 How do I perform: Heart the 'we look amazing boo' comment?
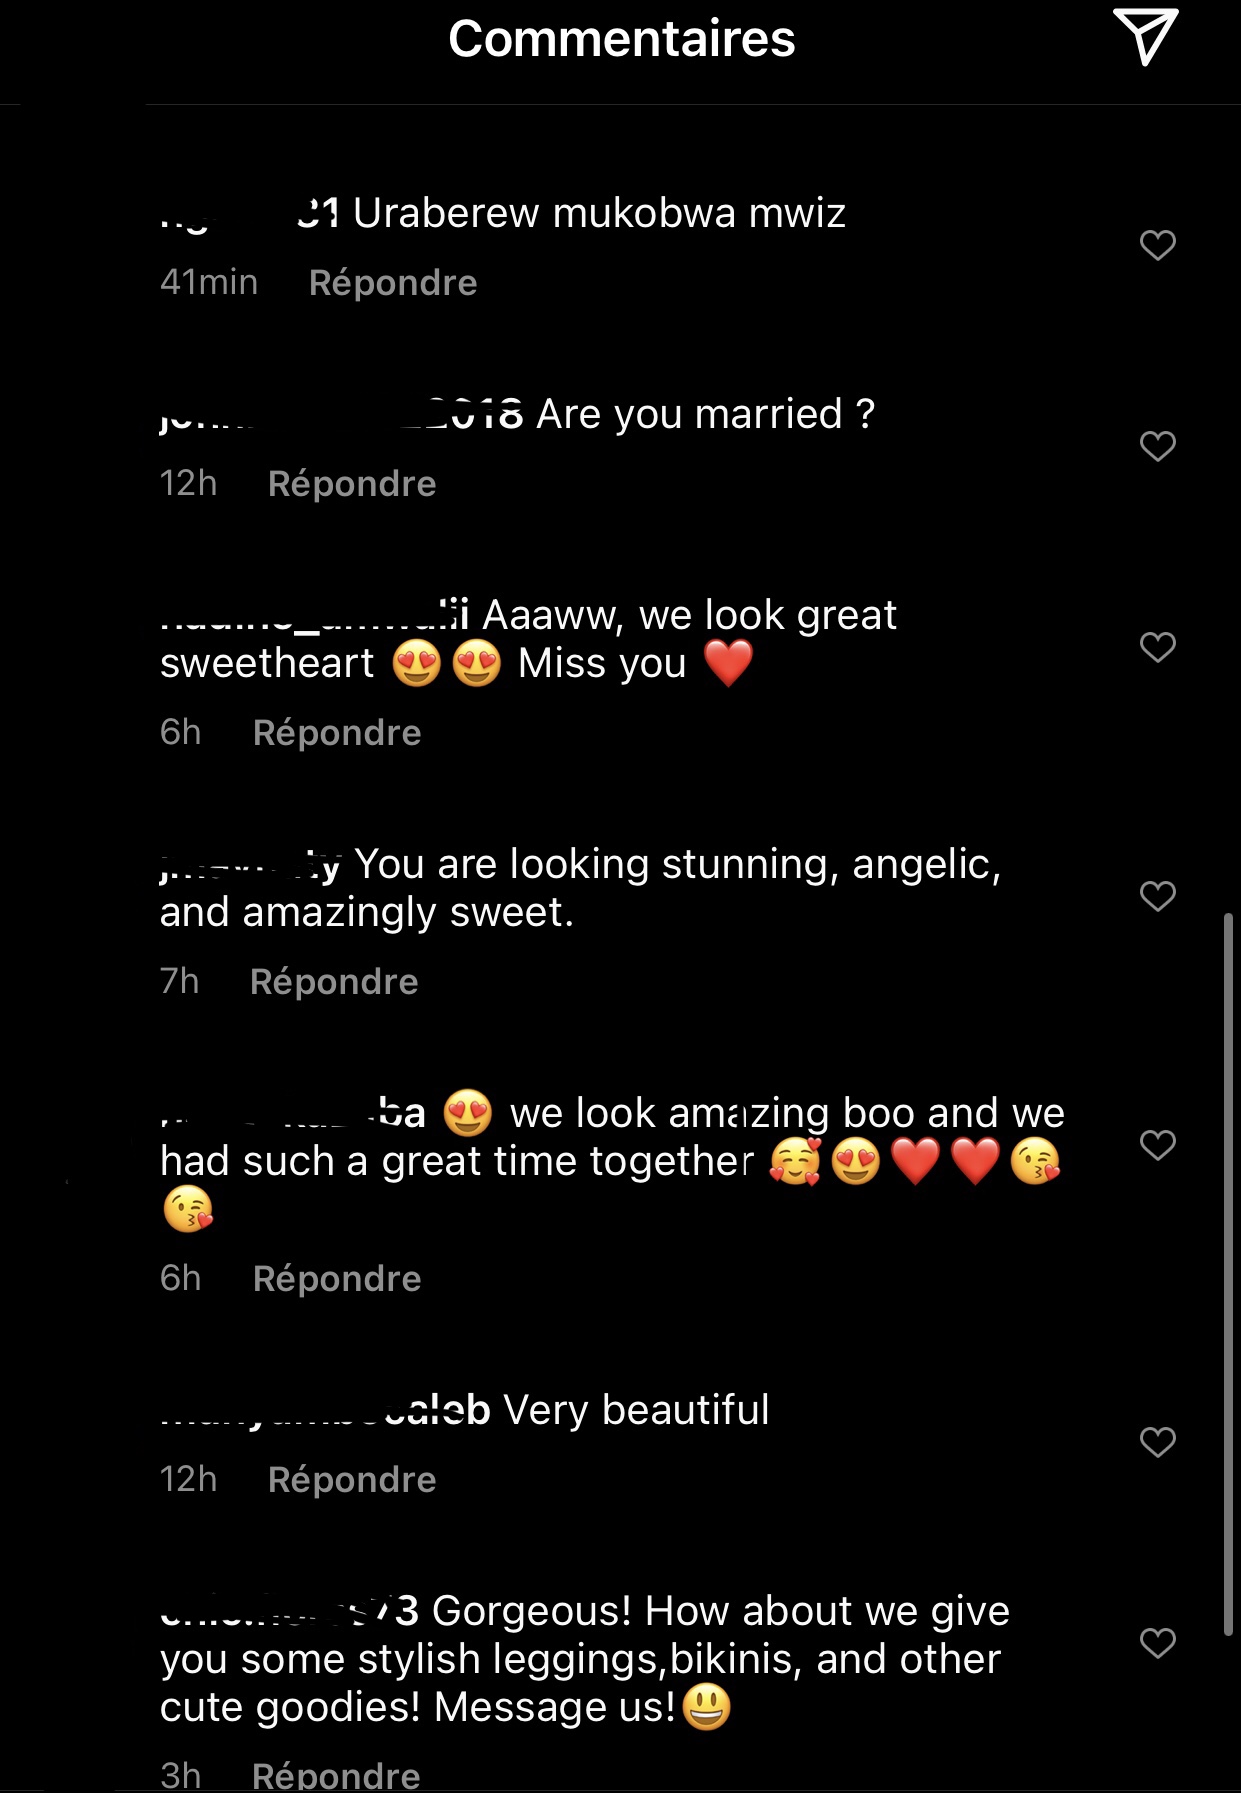1157,1145
